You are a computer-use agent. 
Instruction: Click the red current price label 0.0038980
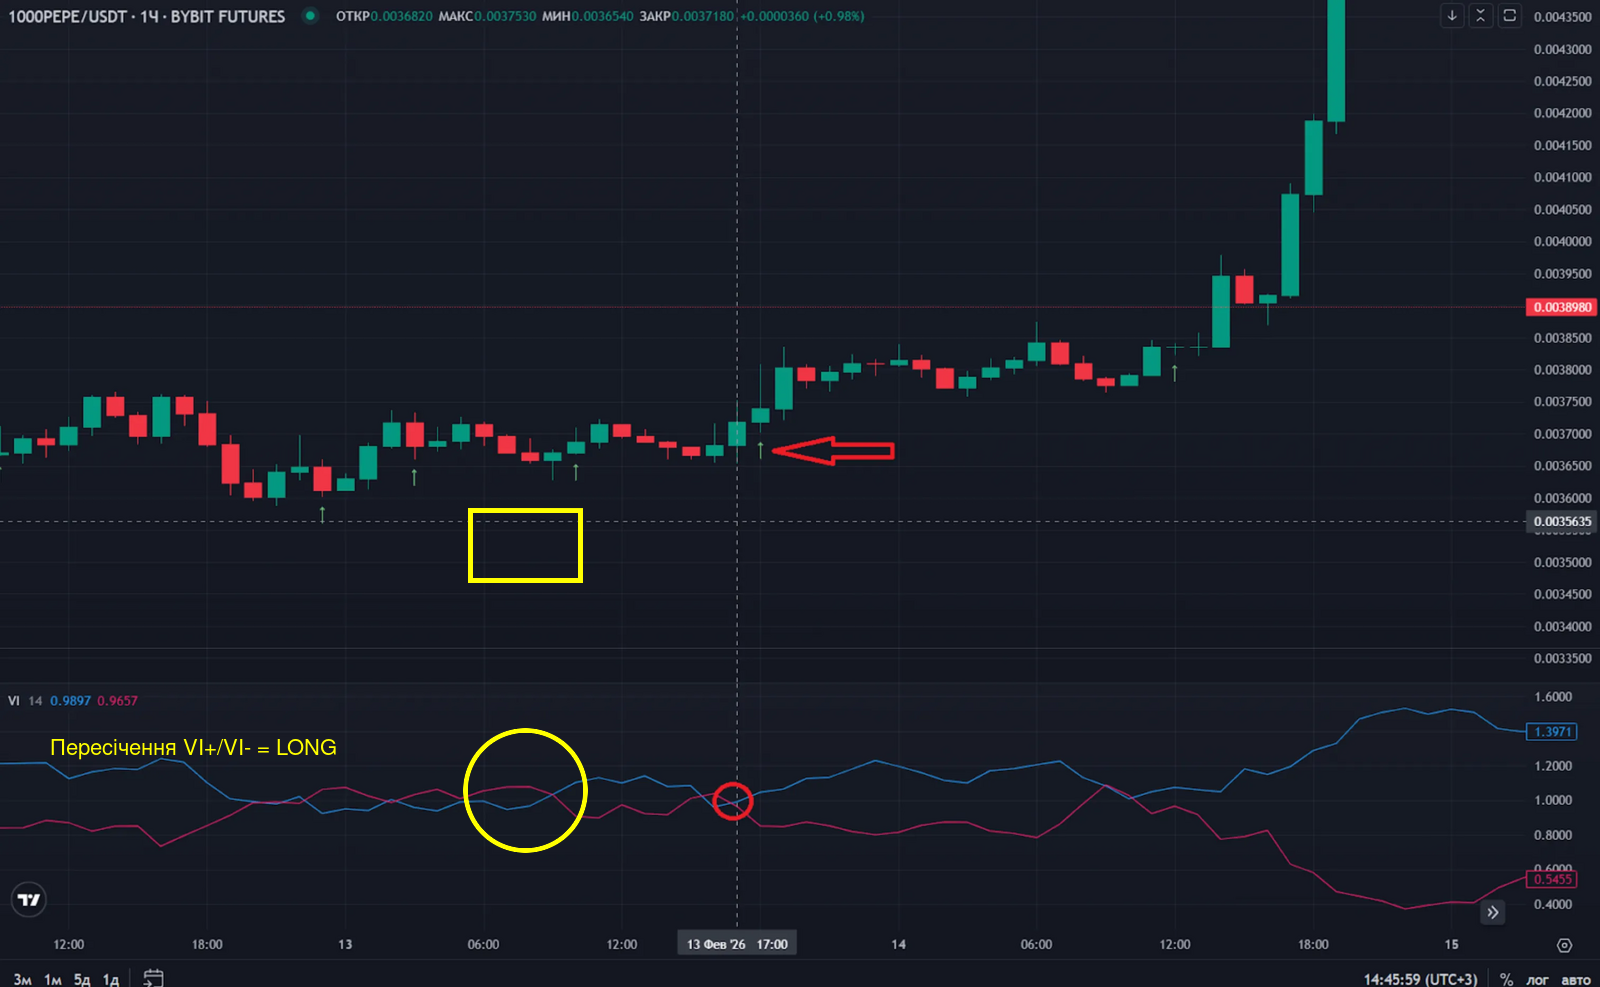[x=1561, y=307]
